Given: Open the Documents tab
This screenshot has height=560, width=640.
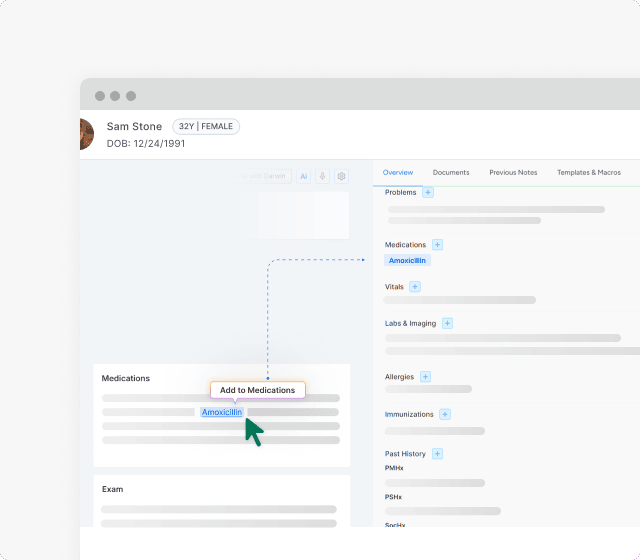Looking at the screenshot, I should pos(451,173).
